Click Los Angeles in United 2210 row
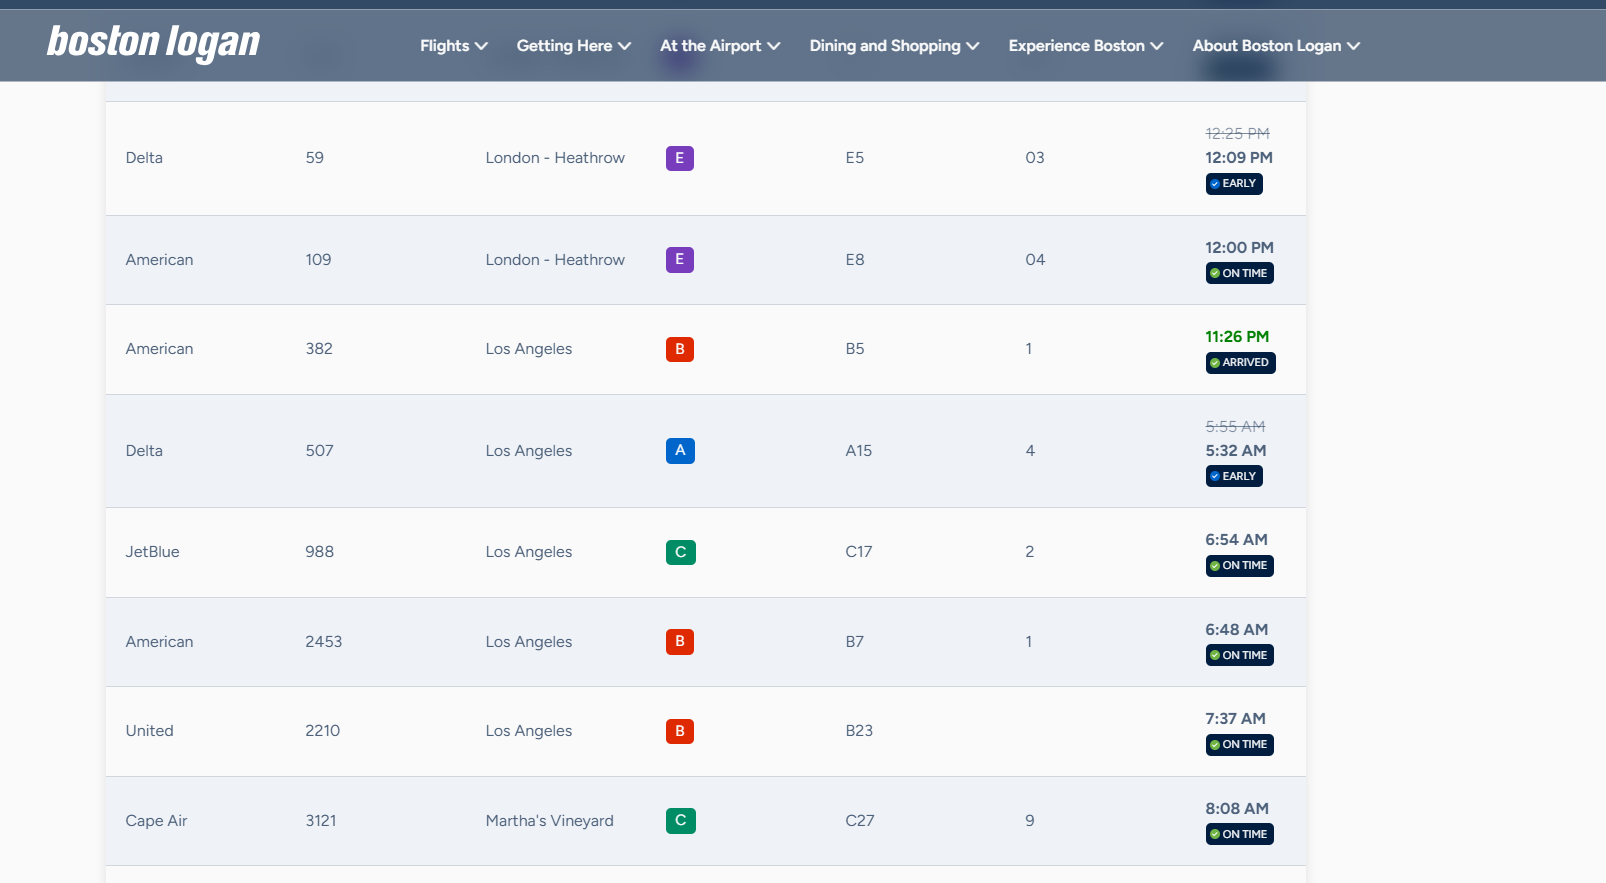 528,731
